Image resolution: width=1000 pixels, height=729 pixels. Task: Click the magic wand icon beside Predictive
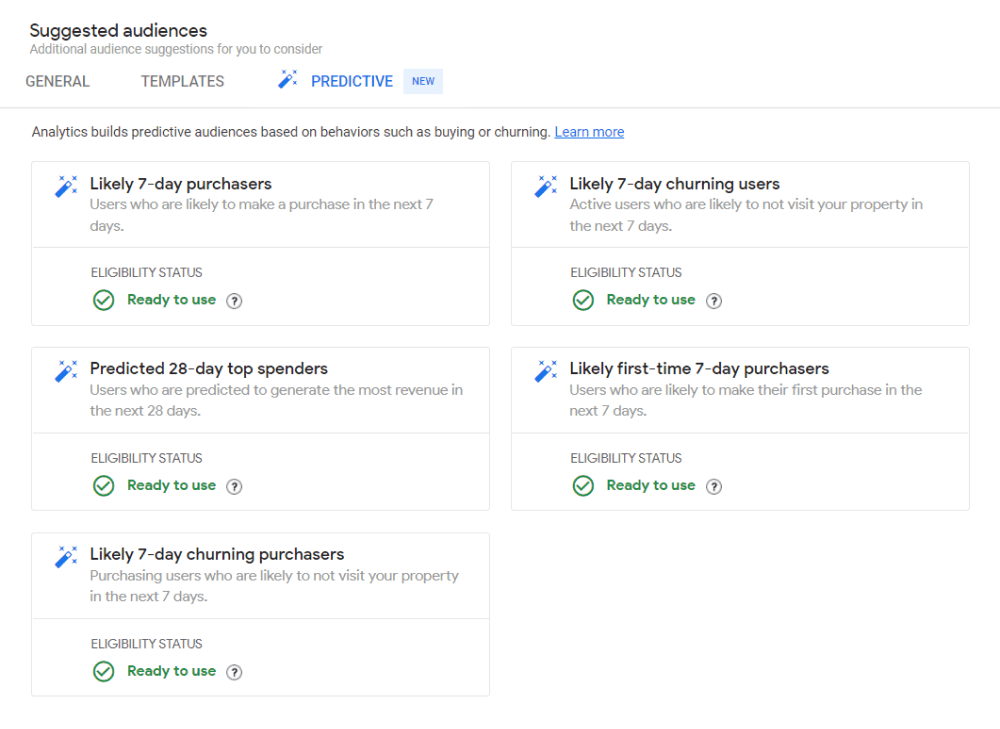(x=288, y=80)
